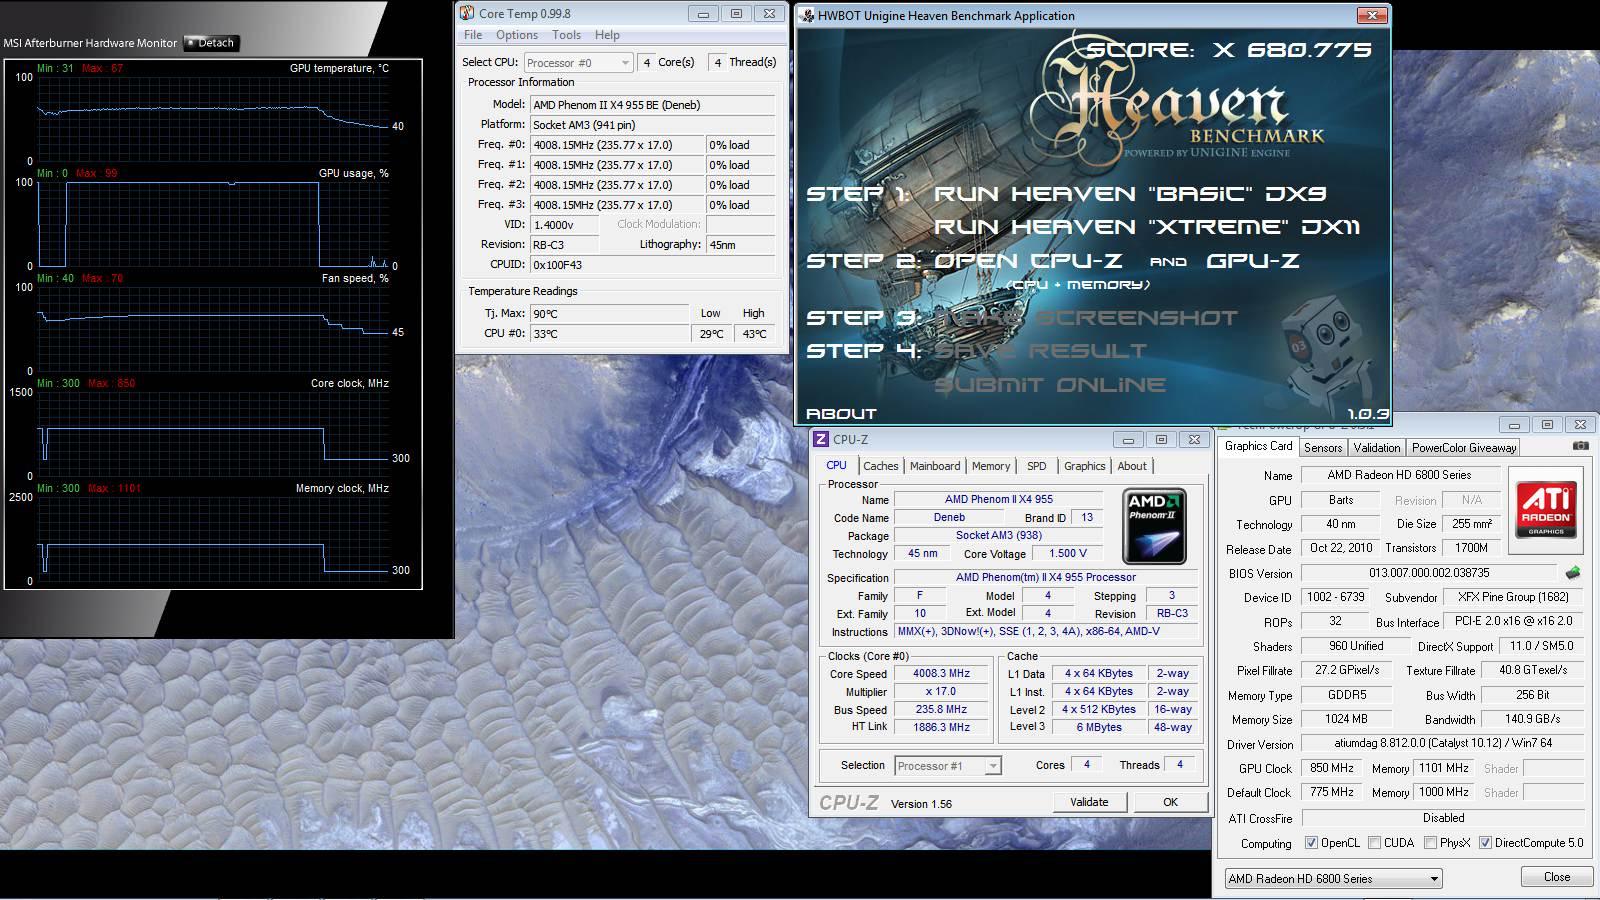This screenshot has height=900, width=1600.
Task: Click TAKE SCREENSHOT in Heaven step 3
Action: [x=1086, y=318]
